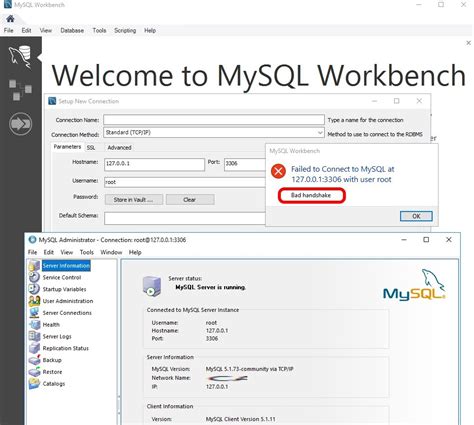
Task: Open the Models sidebar icon
Action: coord(20,90)
